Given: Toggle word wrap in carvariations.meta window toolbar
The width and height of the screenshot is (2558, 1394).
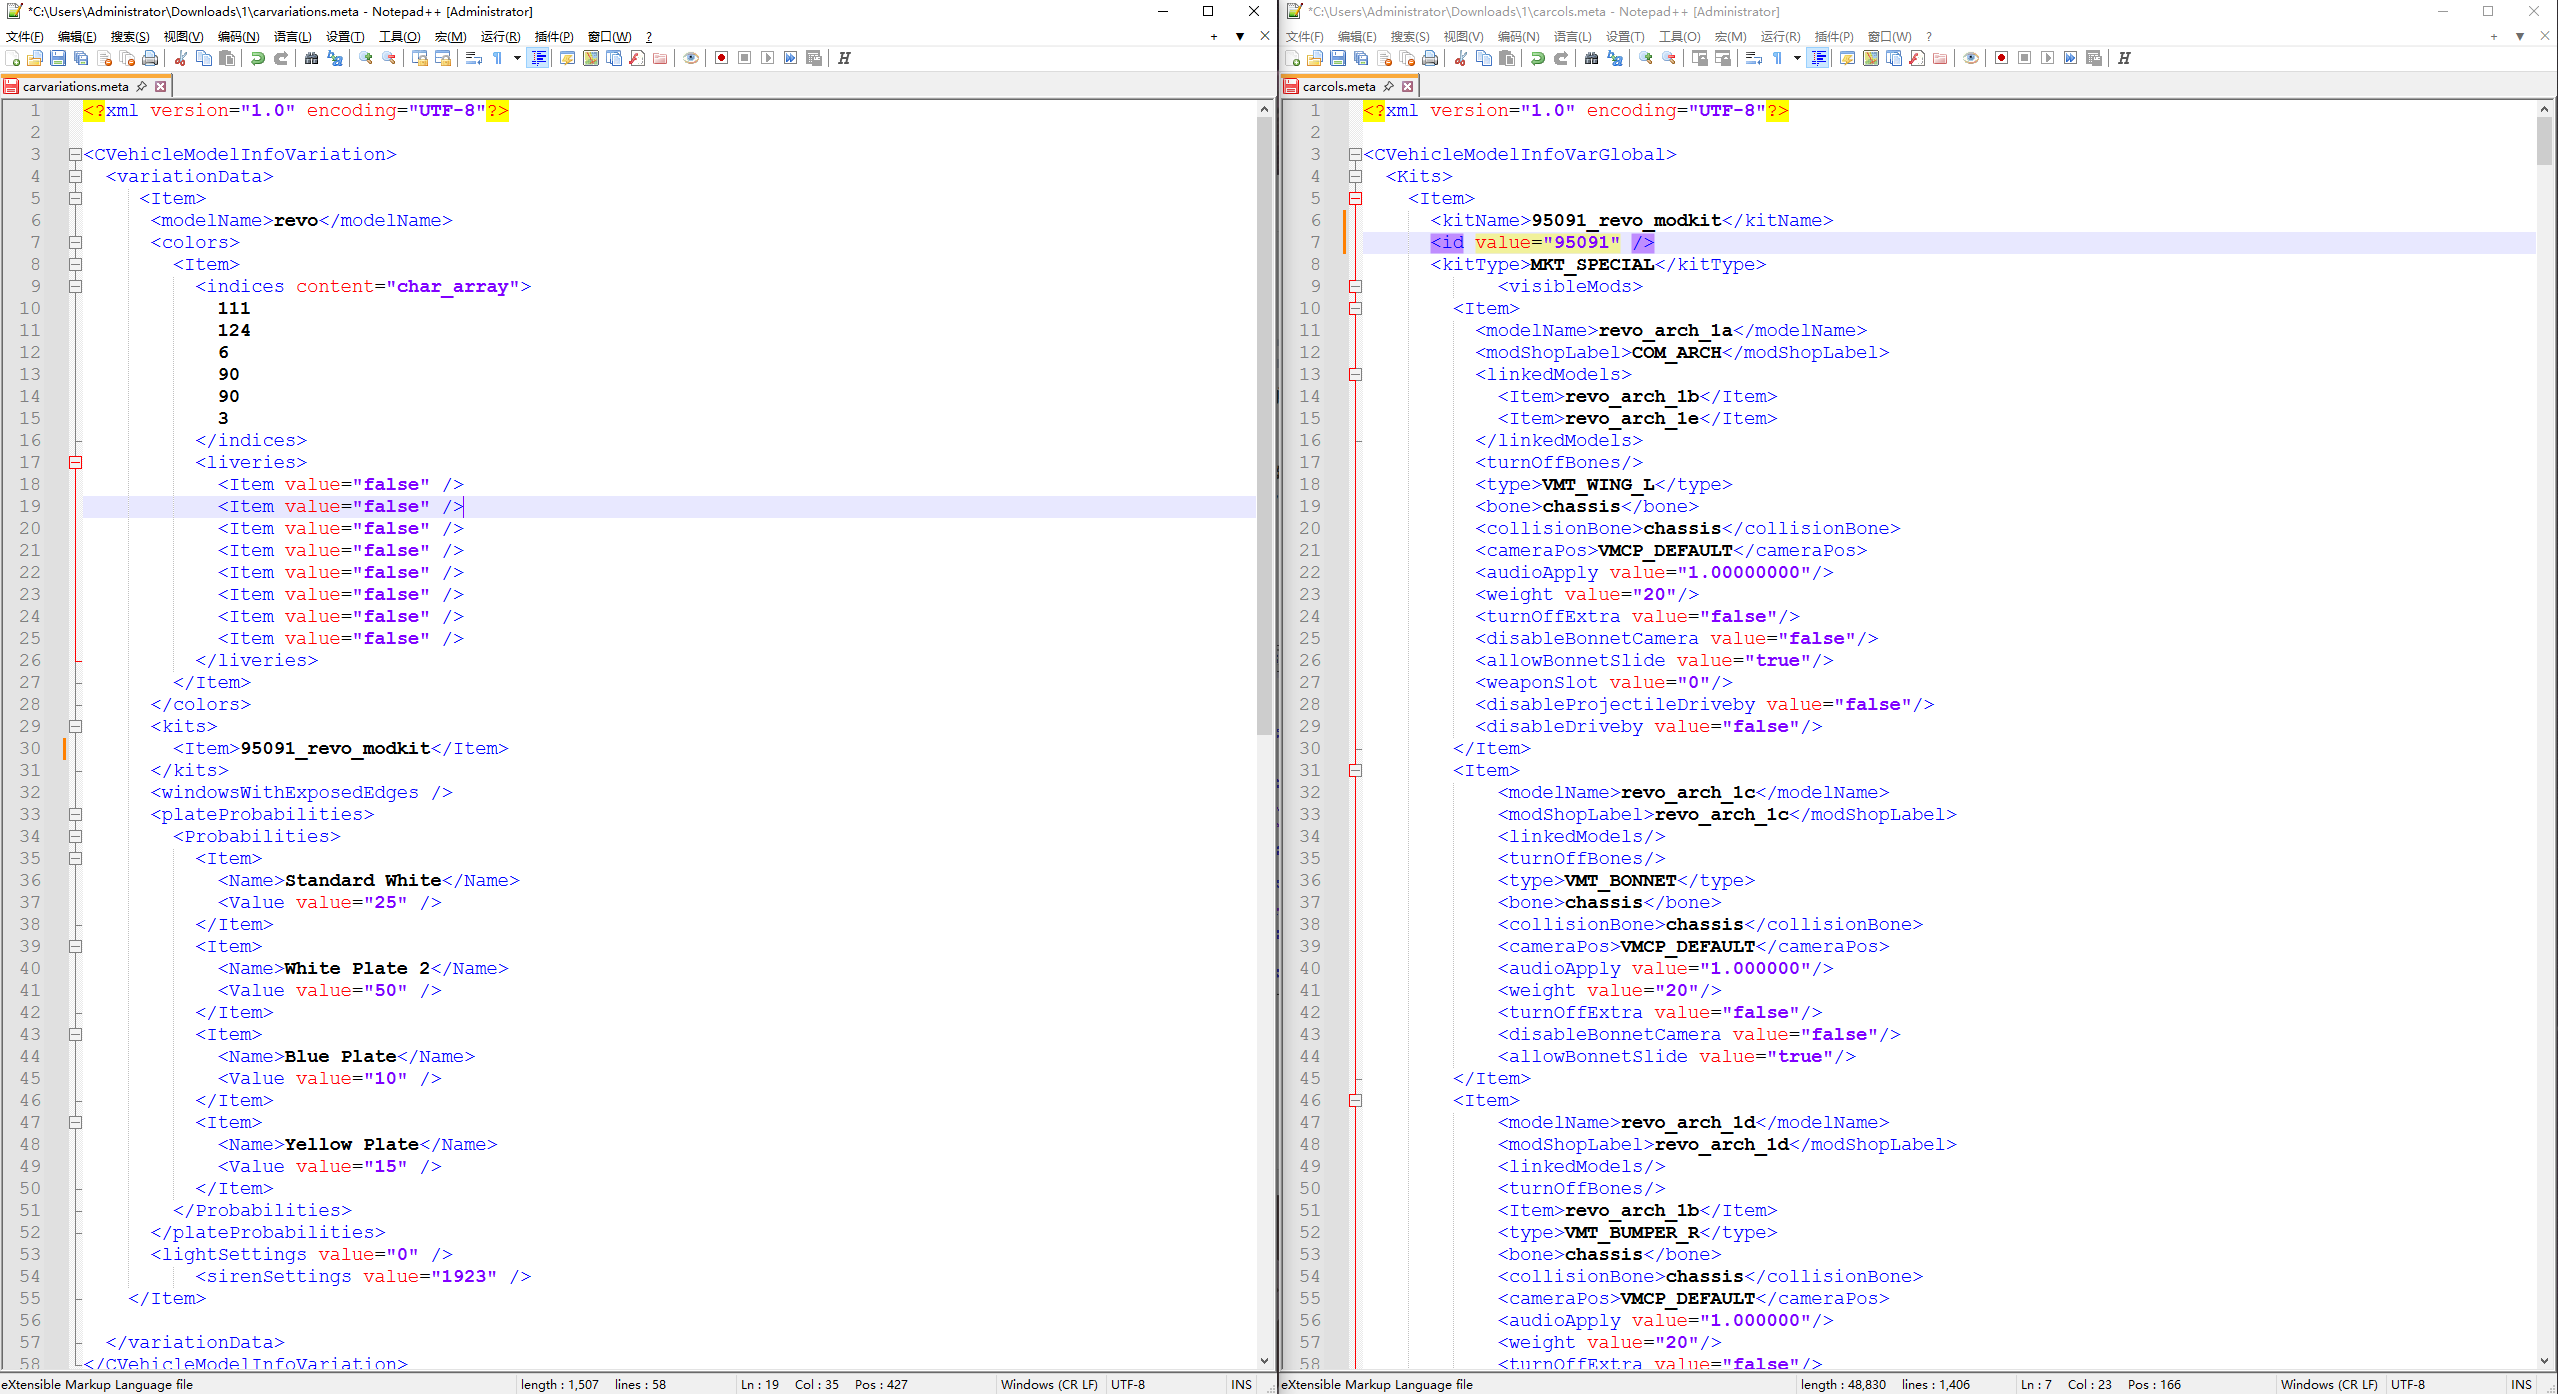Looking at the screenshot, I should [473, 58].
